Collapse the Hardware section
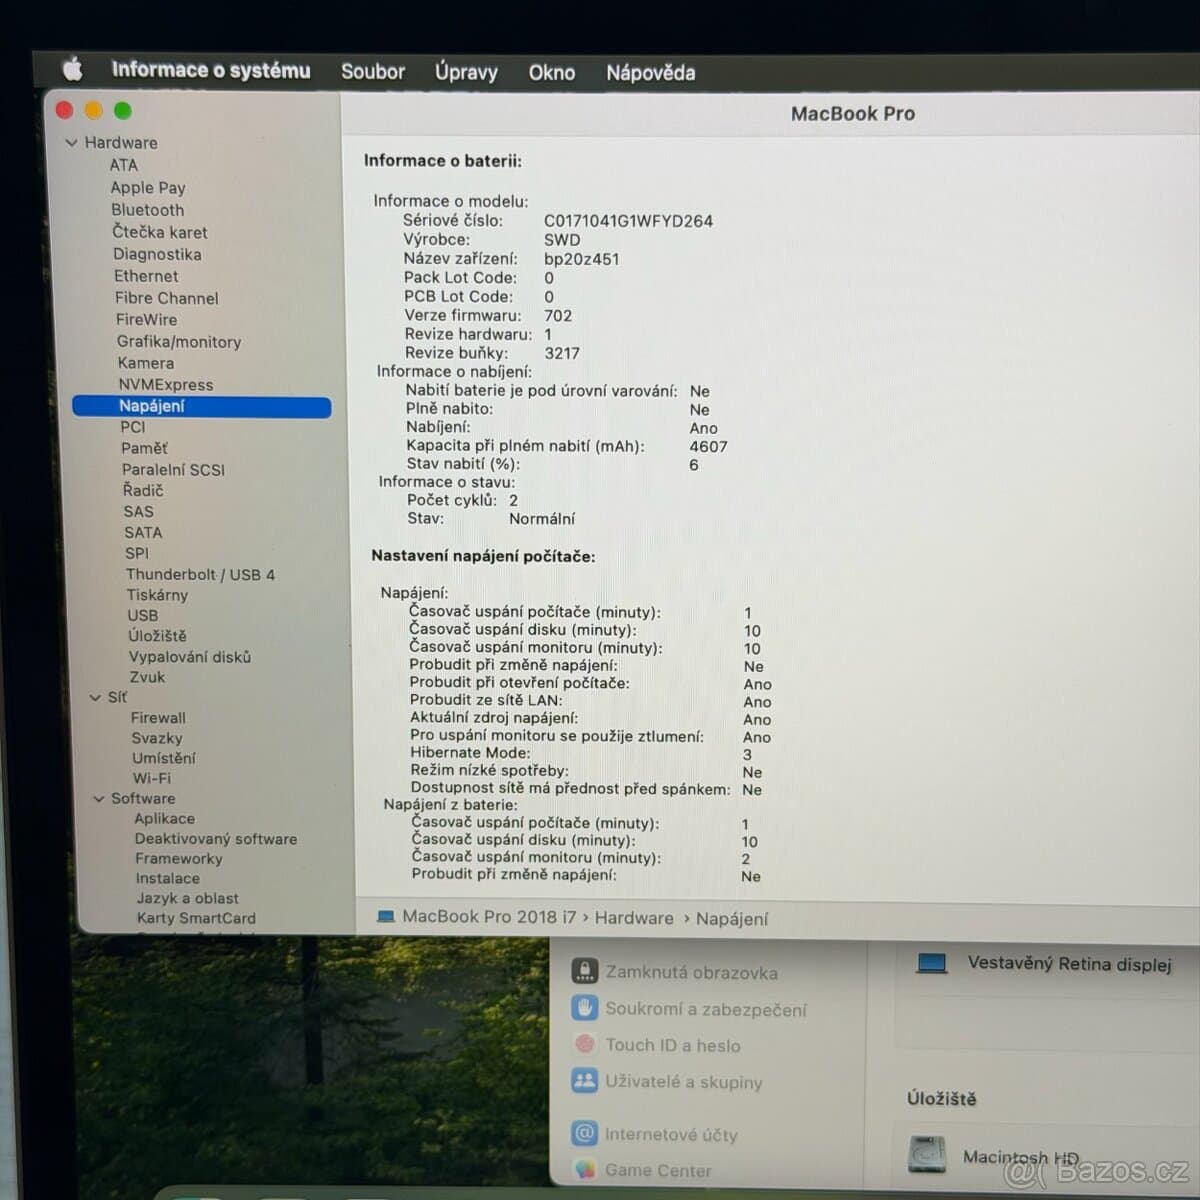The image size is (1200, 1200). (x=72, y=143)
